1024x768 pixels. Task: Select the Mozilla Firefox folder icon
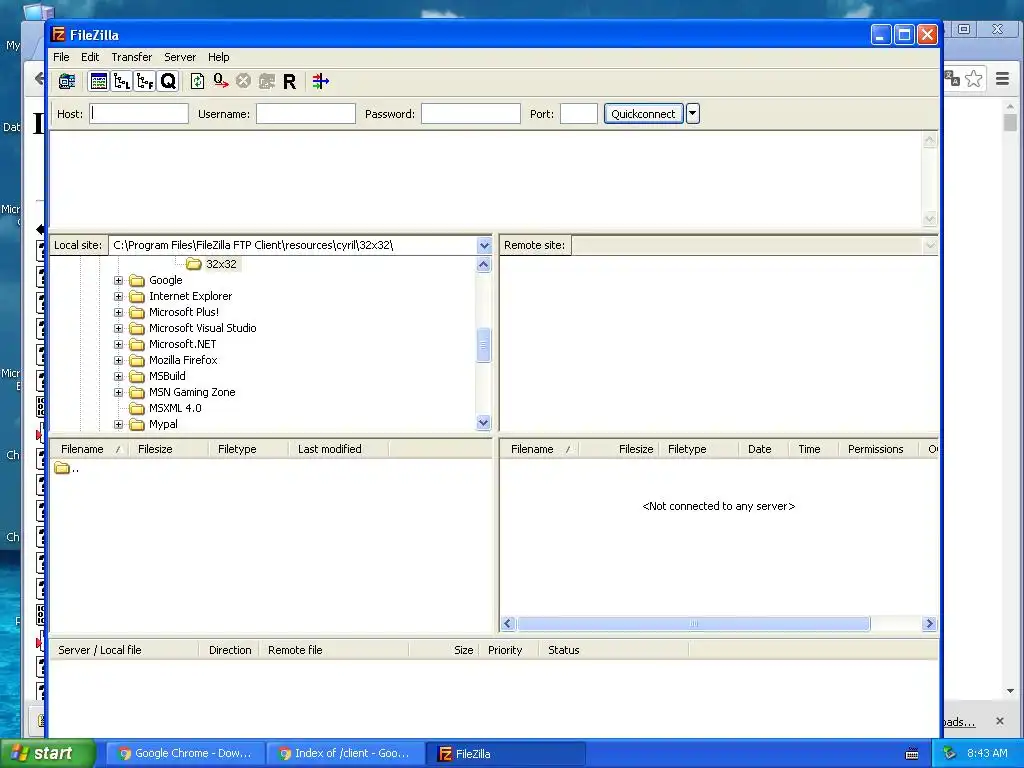(136, 360)
